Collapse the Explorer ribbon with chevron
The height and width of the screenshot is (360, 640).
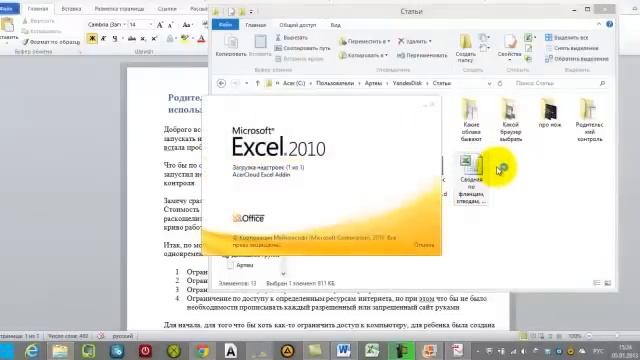tap(599, 24)
